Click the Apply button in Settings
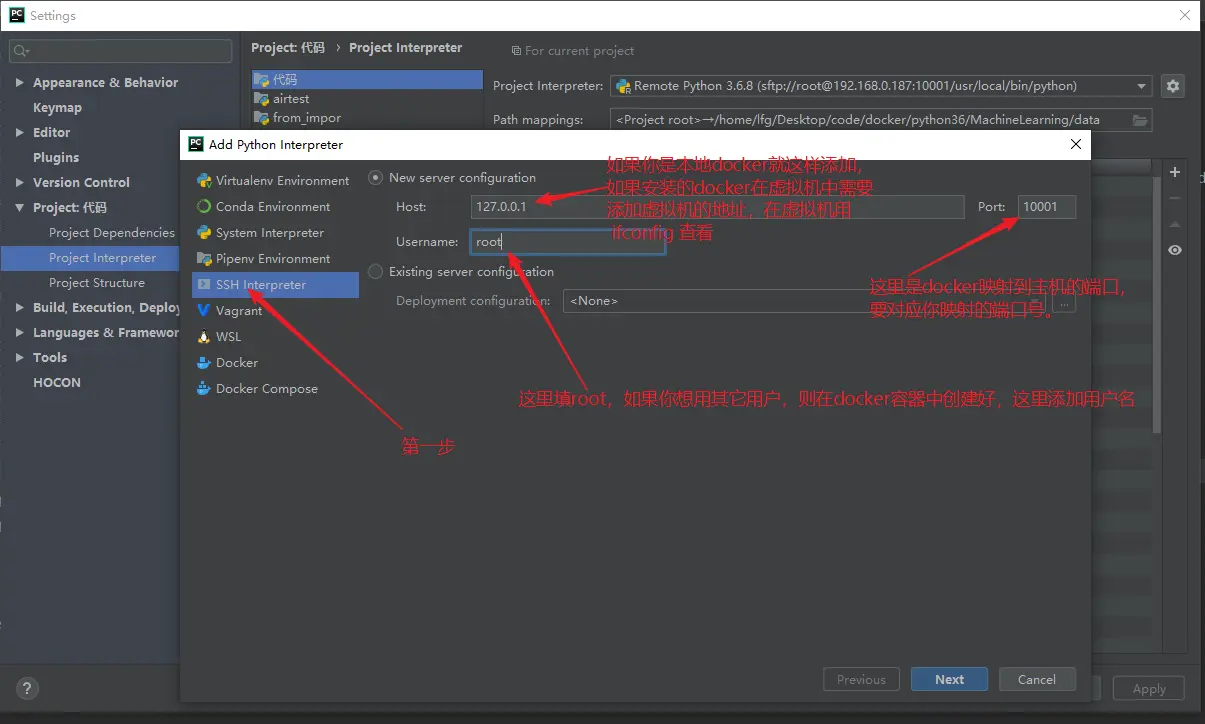The height and width of the screenshot is (724, 1205). point(1149,689)
